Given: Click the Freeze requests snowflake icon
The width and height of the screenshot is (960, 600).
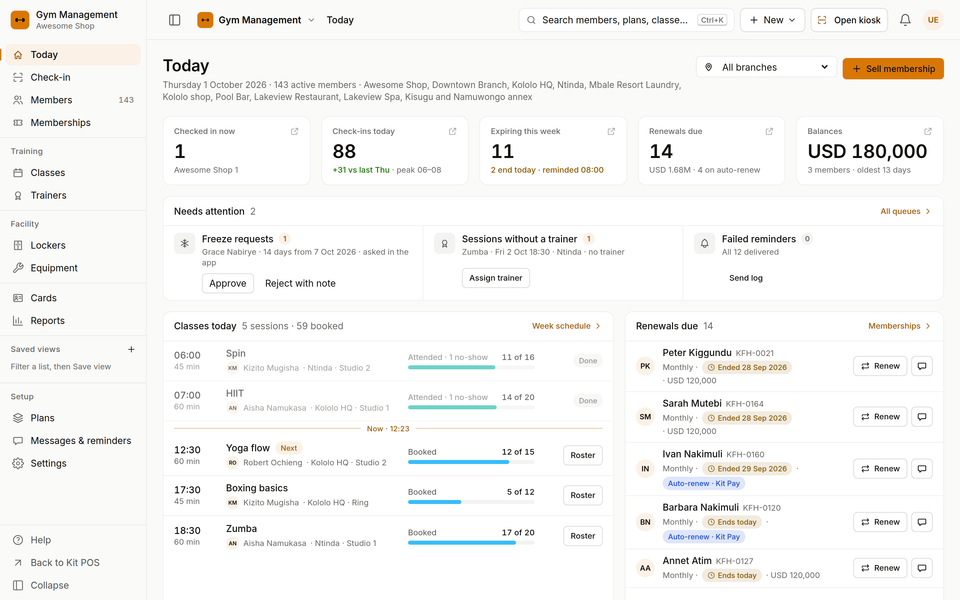Looking at the screenshot, I should (184, 243).
